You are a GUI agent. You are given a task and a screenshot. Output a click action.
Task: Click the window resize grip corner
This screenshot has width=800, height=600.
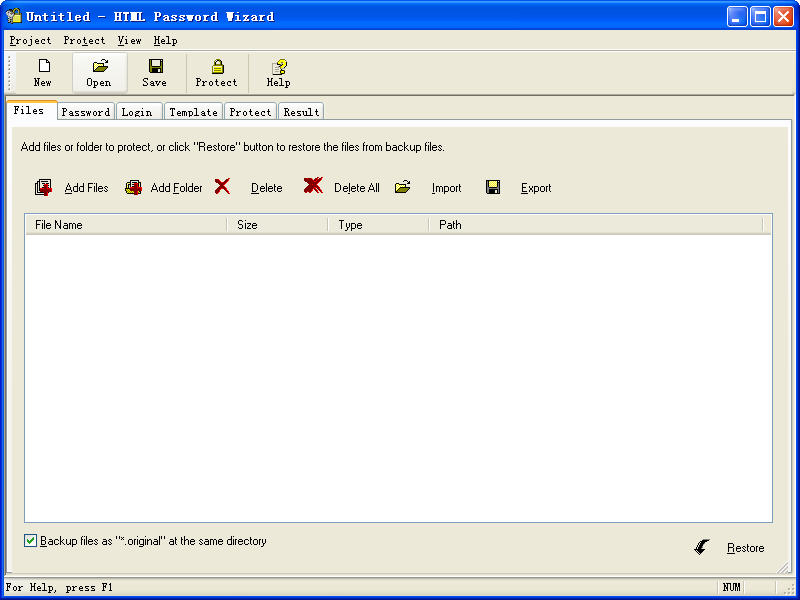(788, 588)
